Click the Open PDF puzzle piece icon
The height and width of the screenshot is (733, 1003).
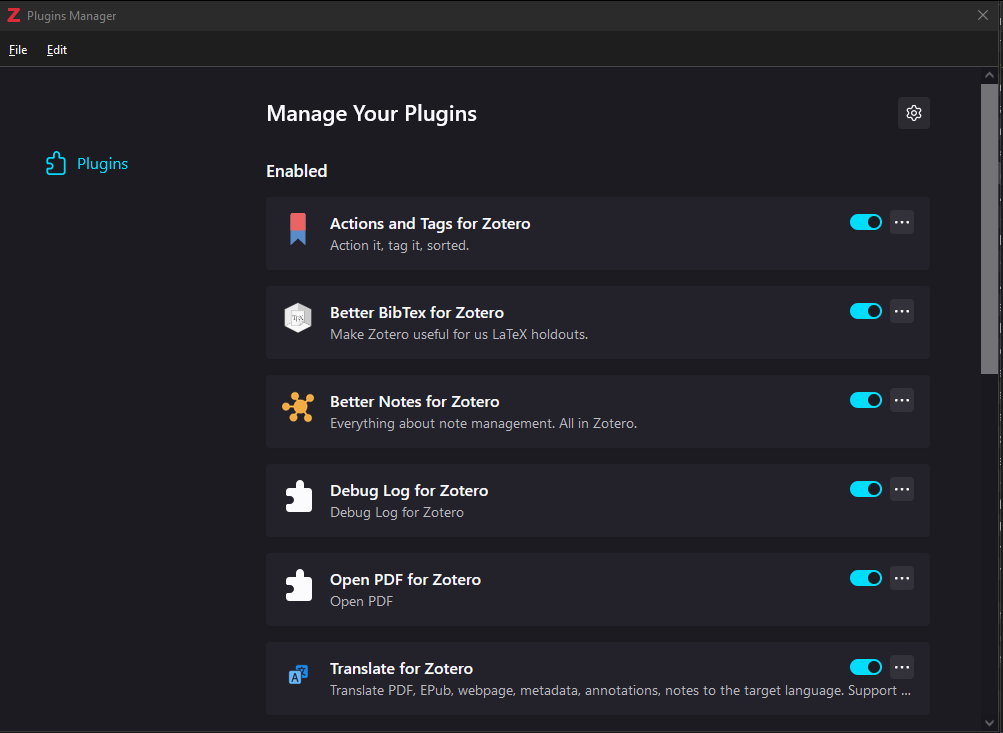coord(298,585)
